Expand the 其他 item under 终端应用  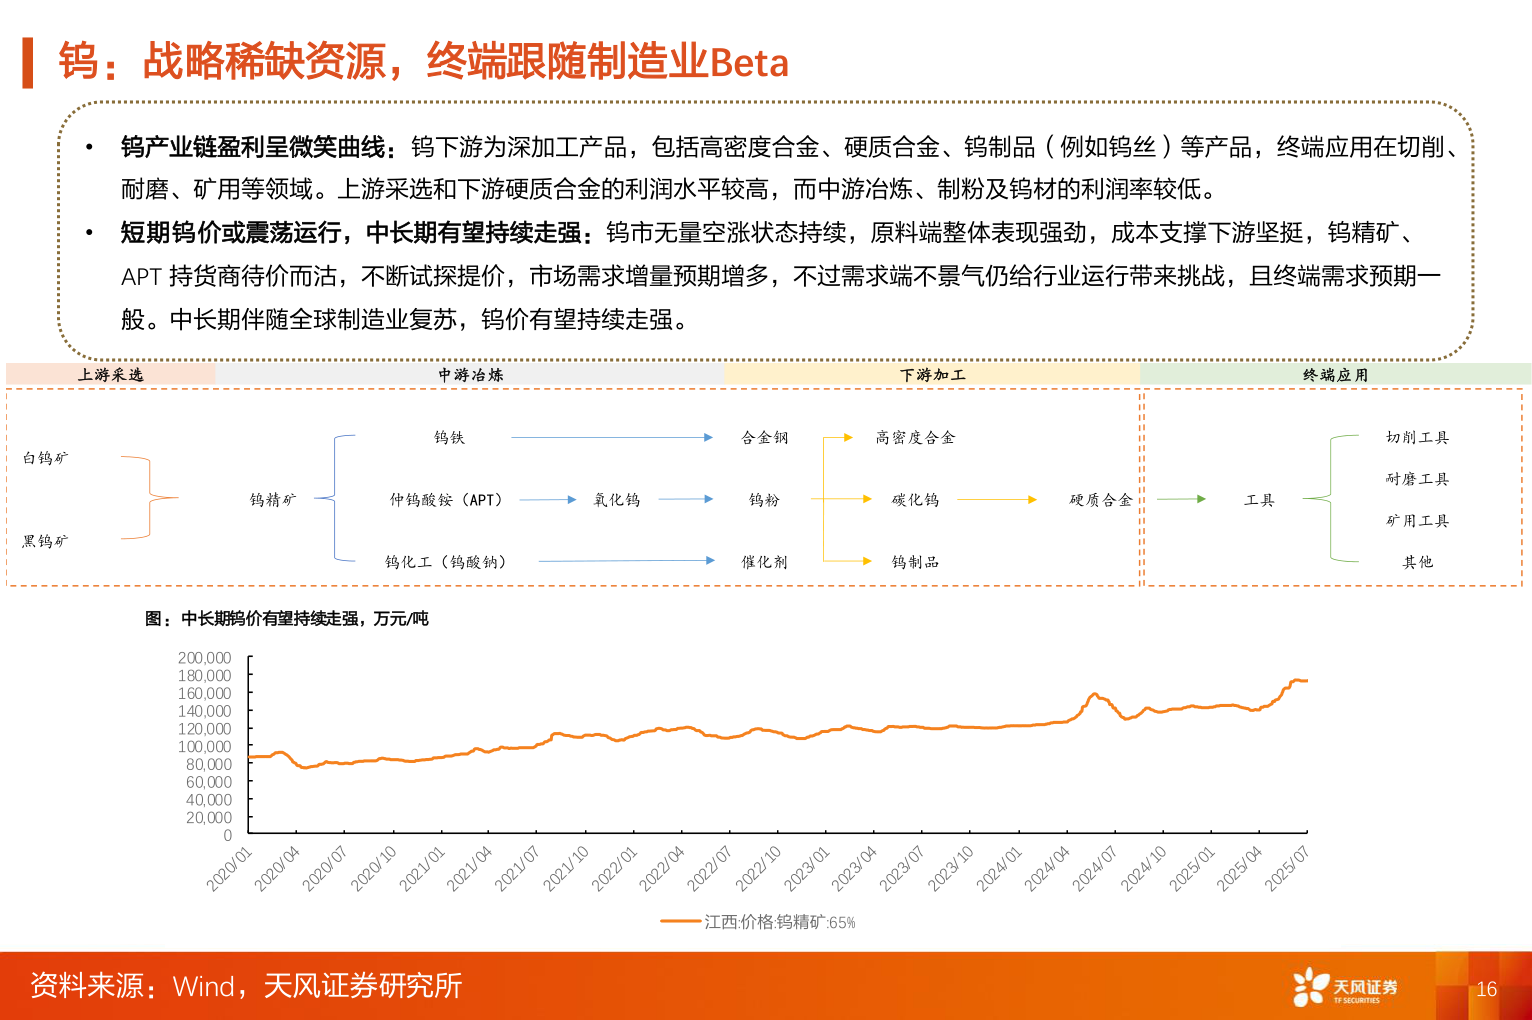1416,561
